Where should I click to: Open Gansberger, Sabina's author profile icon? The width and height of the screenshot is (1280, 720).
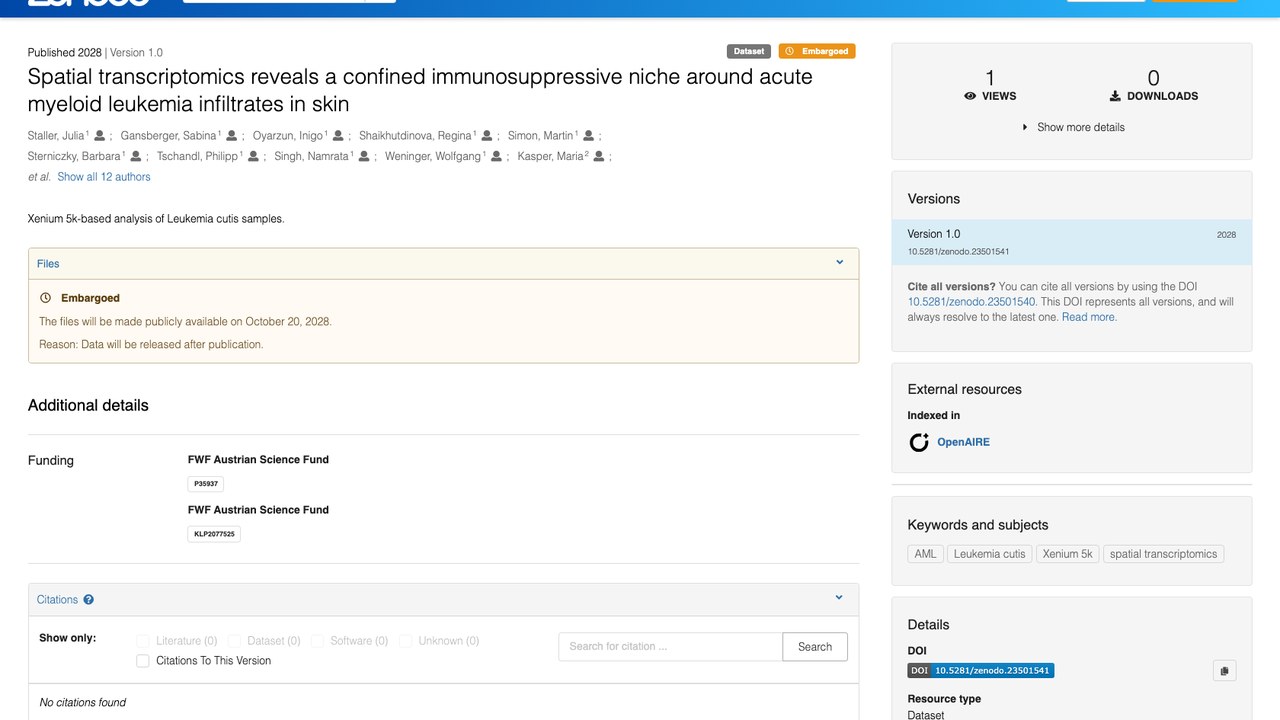tap(232, 136)
